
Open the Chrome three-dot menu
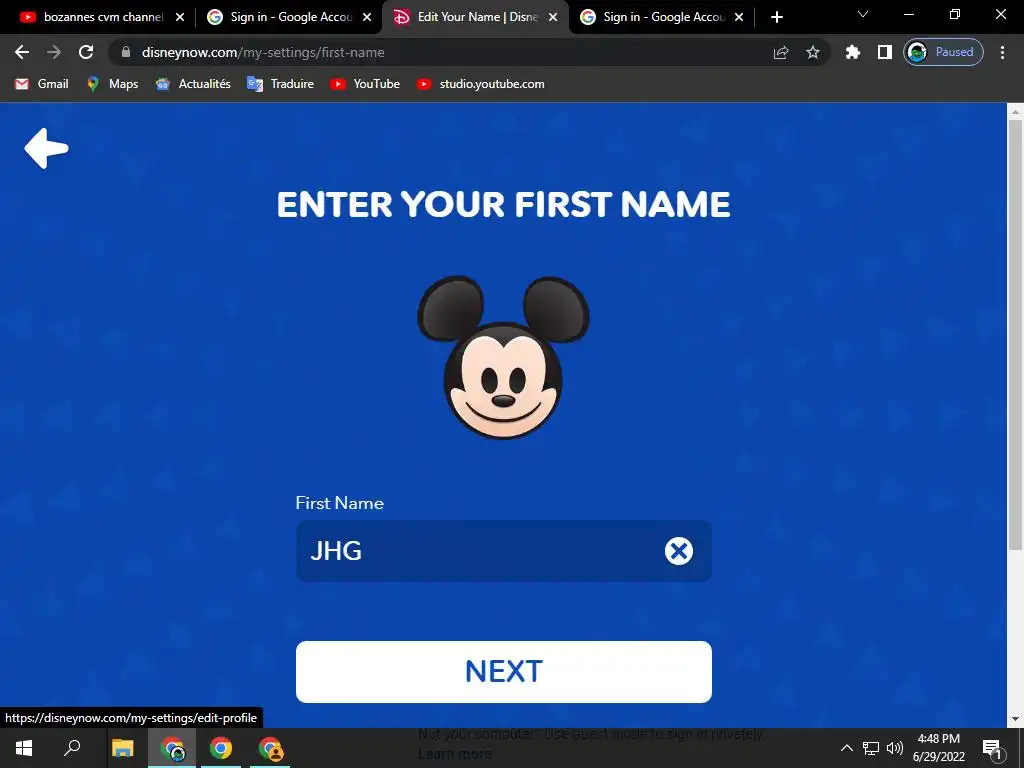click(x=1002, y=52)
